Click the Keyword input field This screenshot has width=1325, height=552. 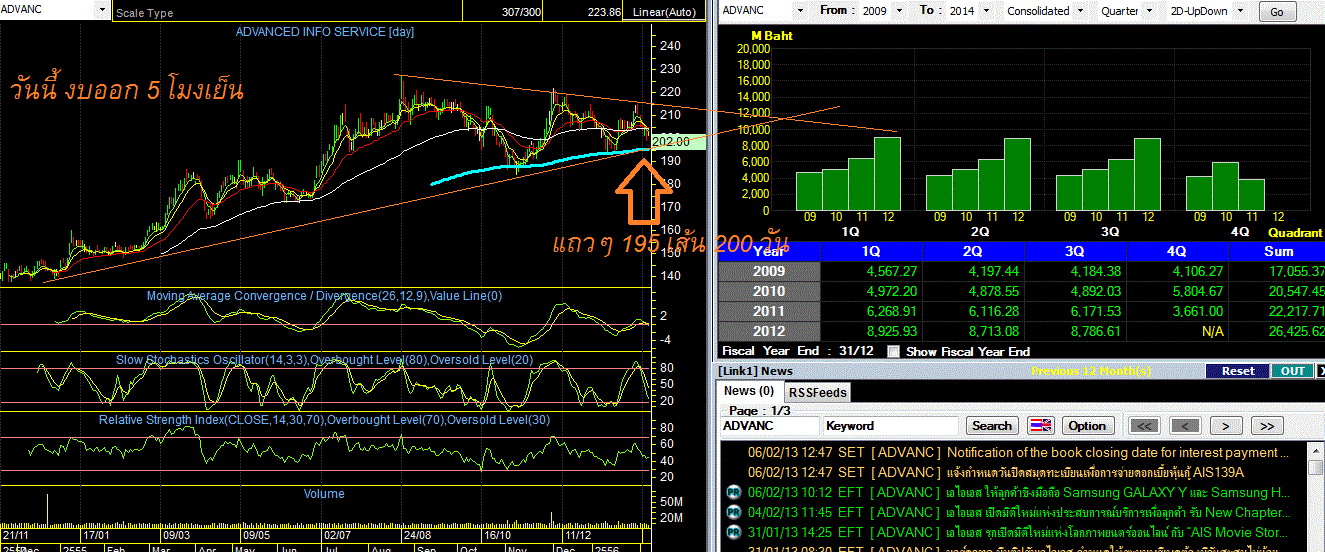(890, 425)
